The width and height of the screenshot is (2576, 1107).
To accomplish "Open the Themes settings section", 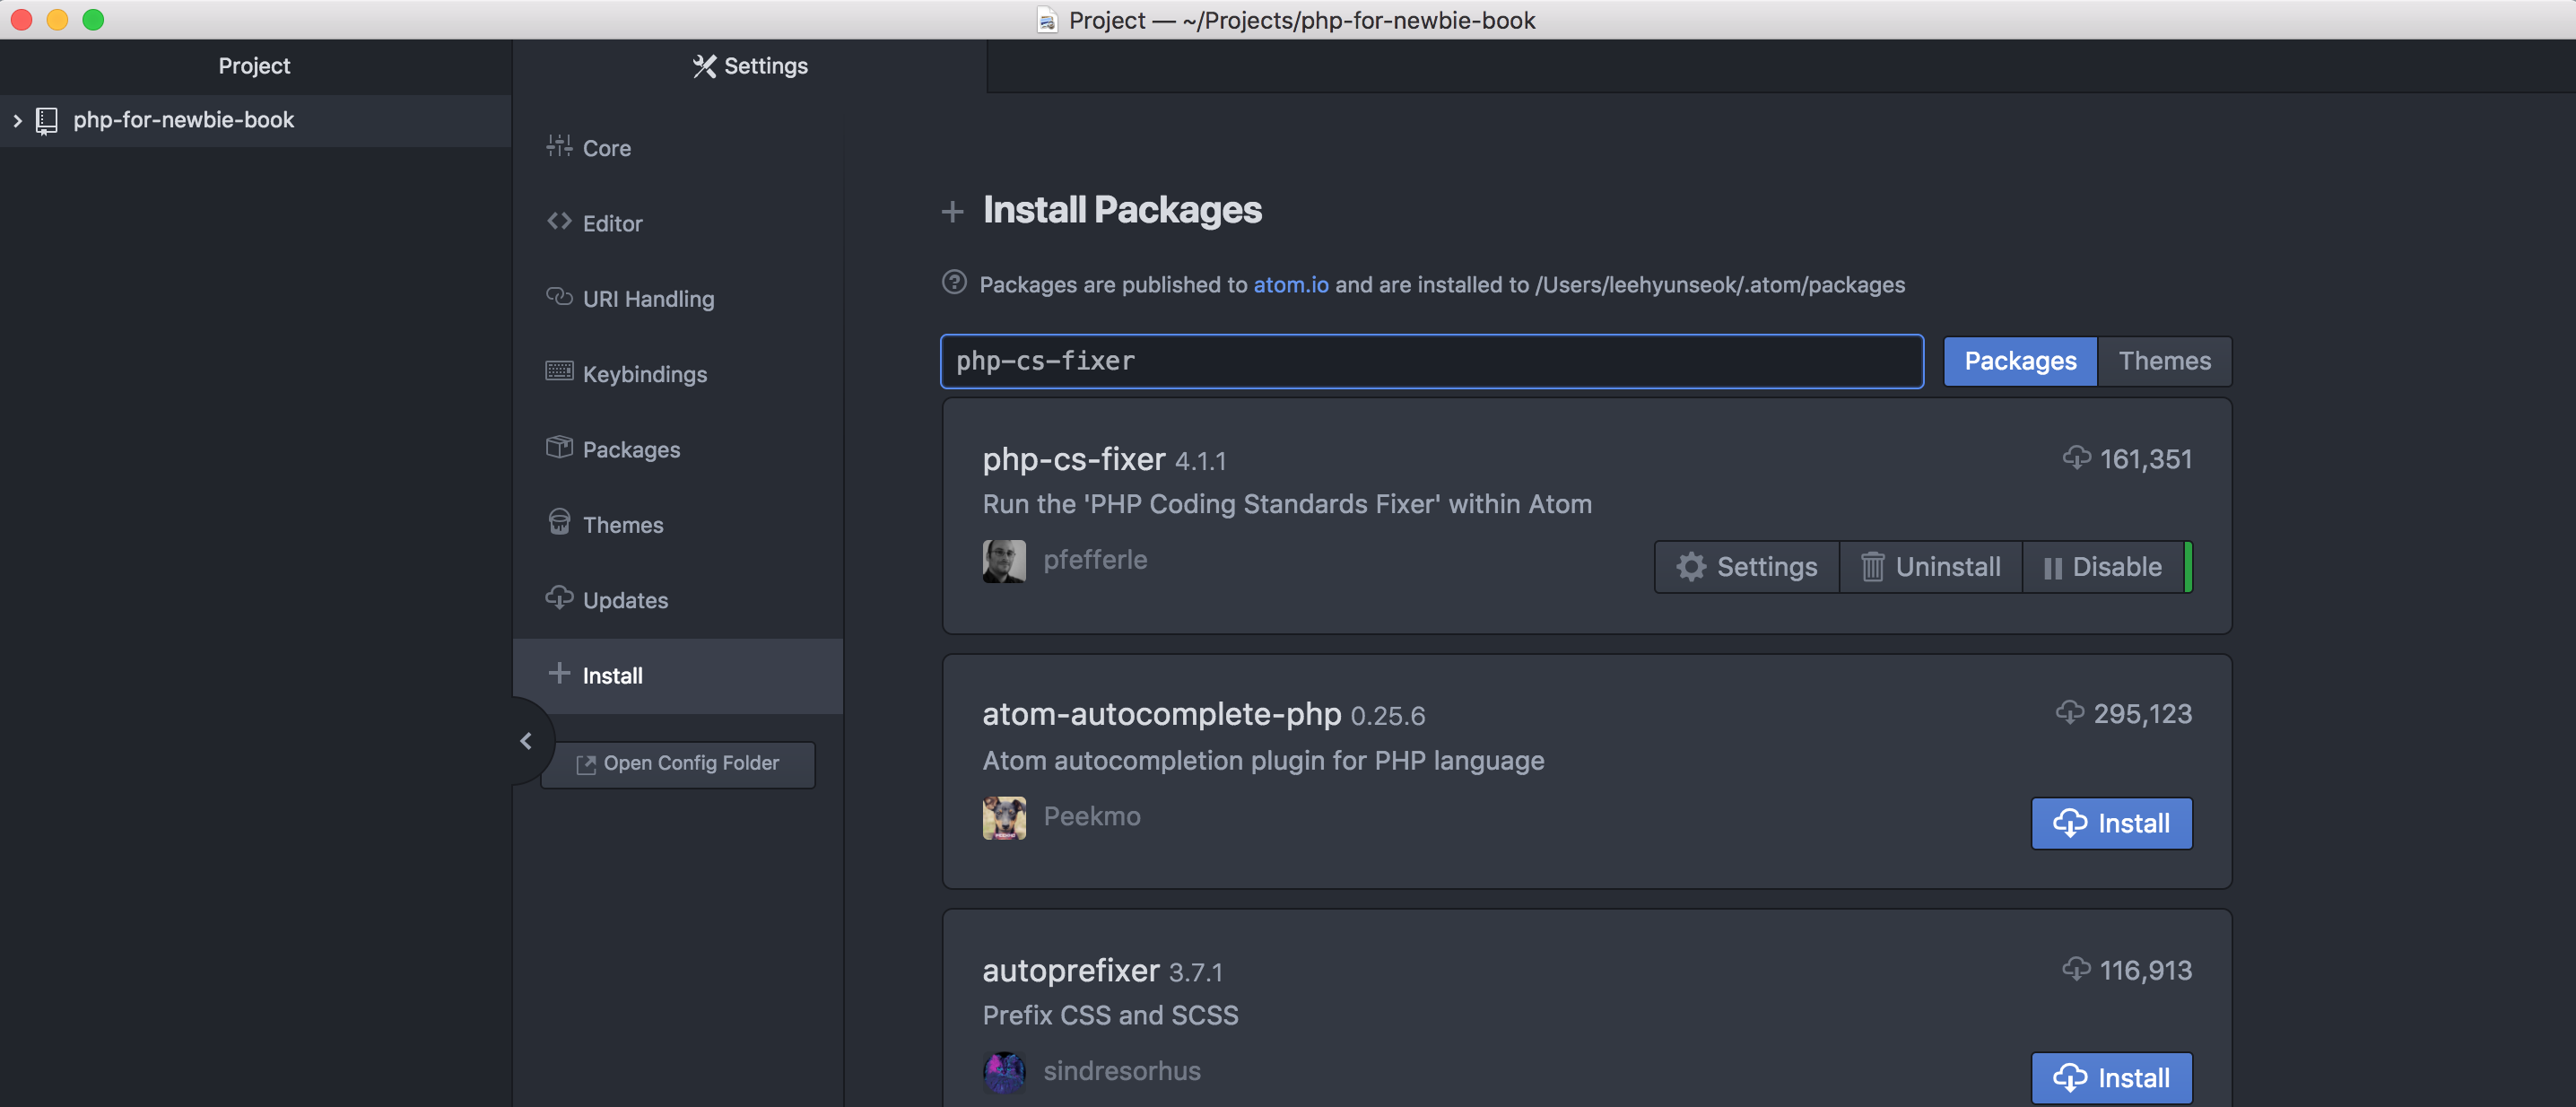I will click(623, 524).
